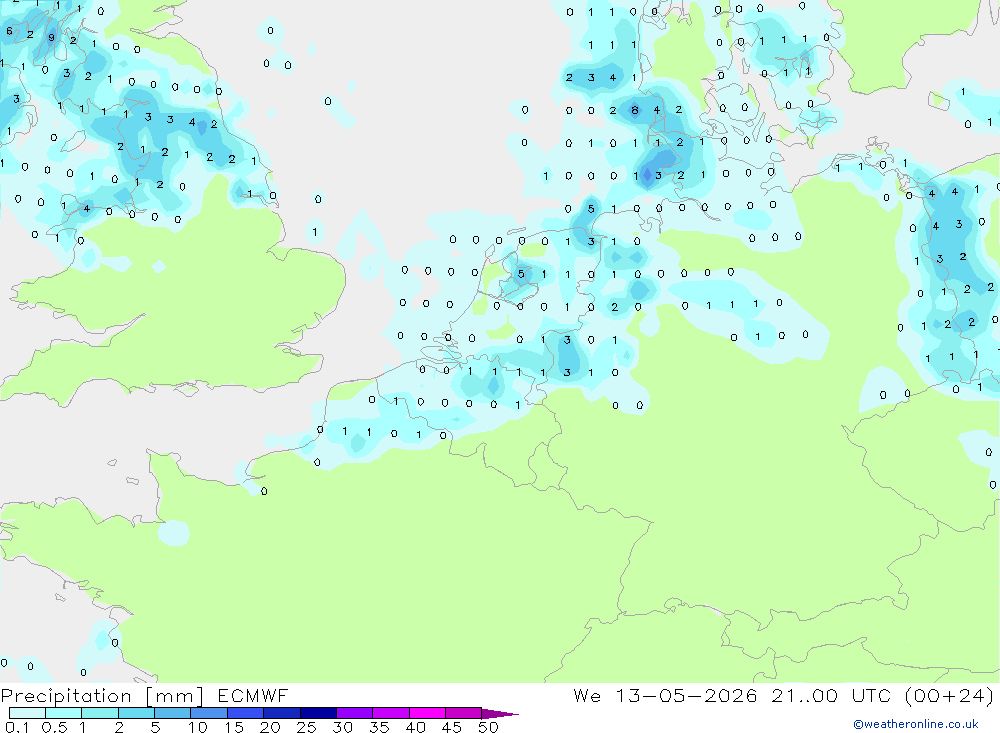
Task: Click the 'Precipitation [mm]' title text
Action: click(x=102, y=696)
